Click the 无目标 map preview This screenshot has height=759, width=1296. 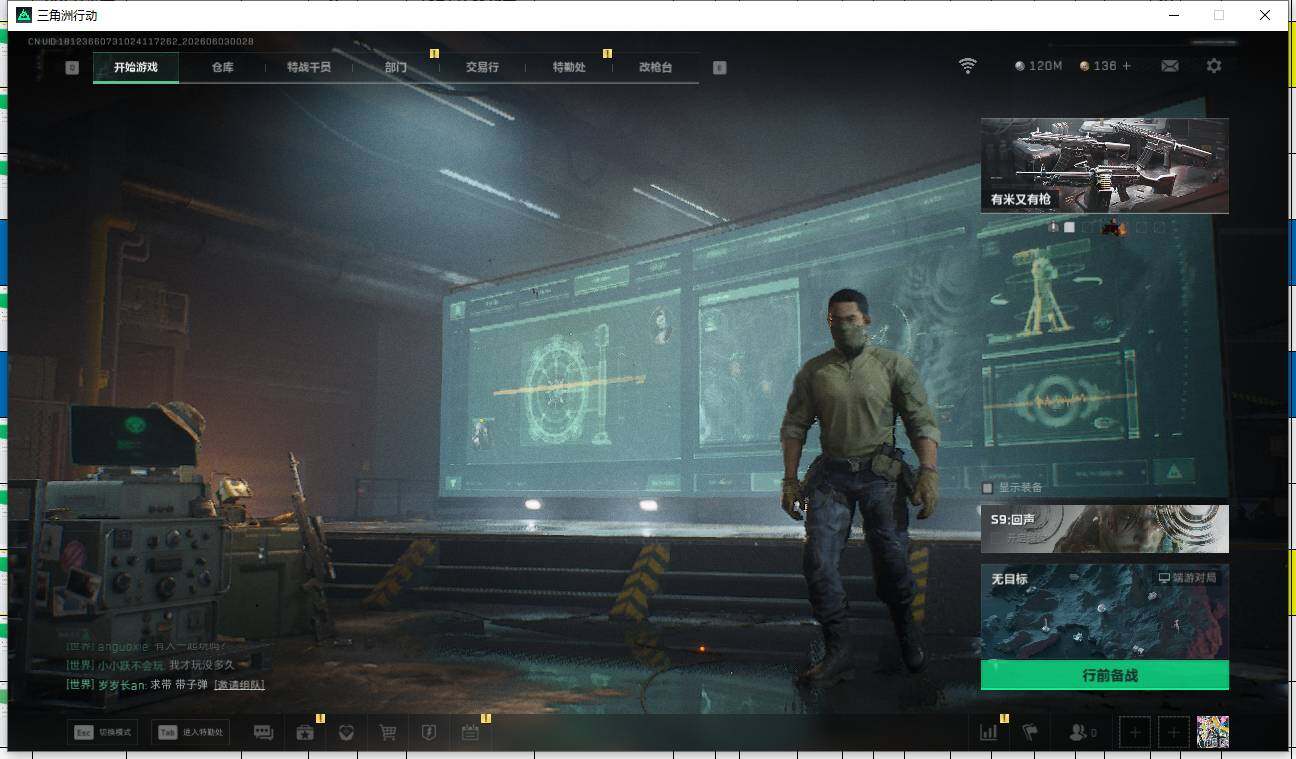[x=1105, y=612]
